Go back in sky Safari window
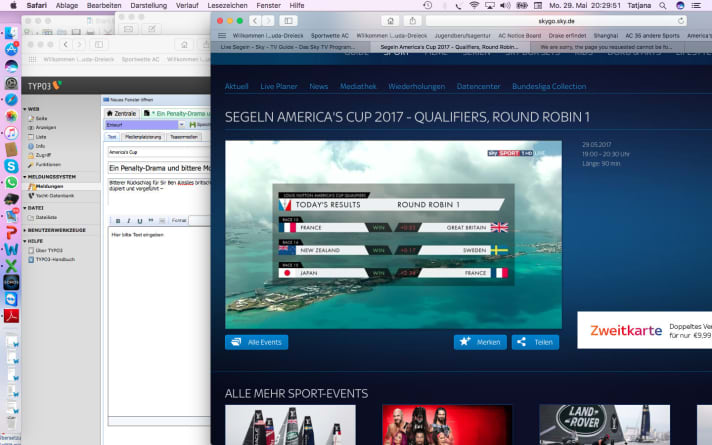Viewport: 712px width, 445px height. [x=255, y=21]
